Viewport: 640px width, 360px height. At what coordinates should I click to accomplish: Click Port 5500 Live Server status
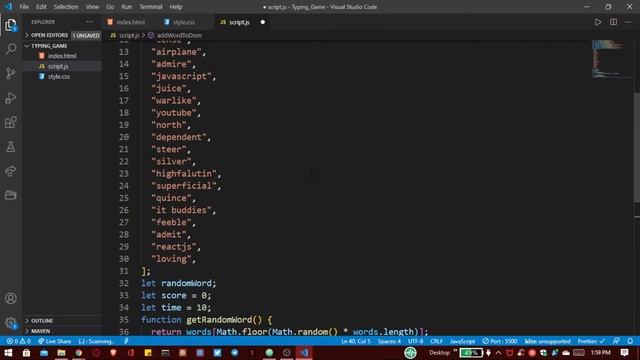coord(500,341)
